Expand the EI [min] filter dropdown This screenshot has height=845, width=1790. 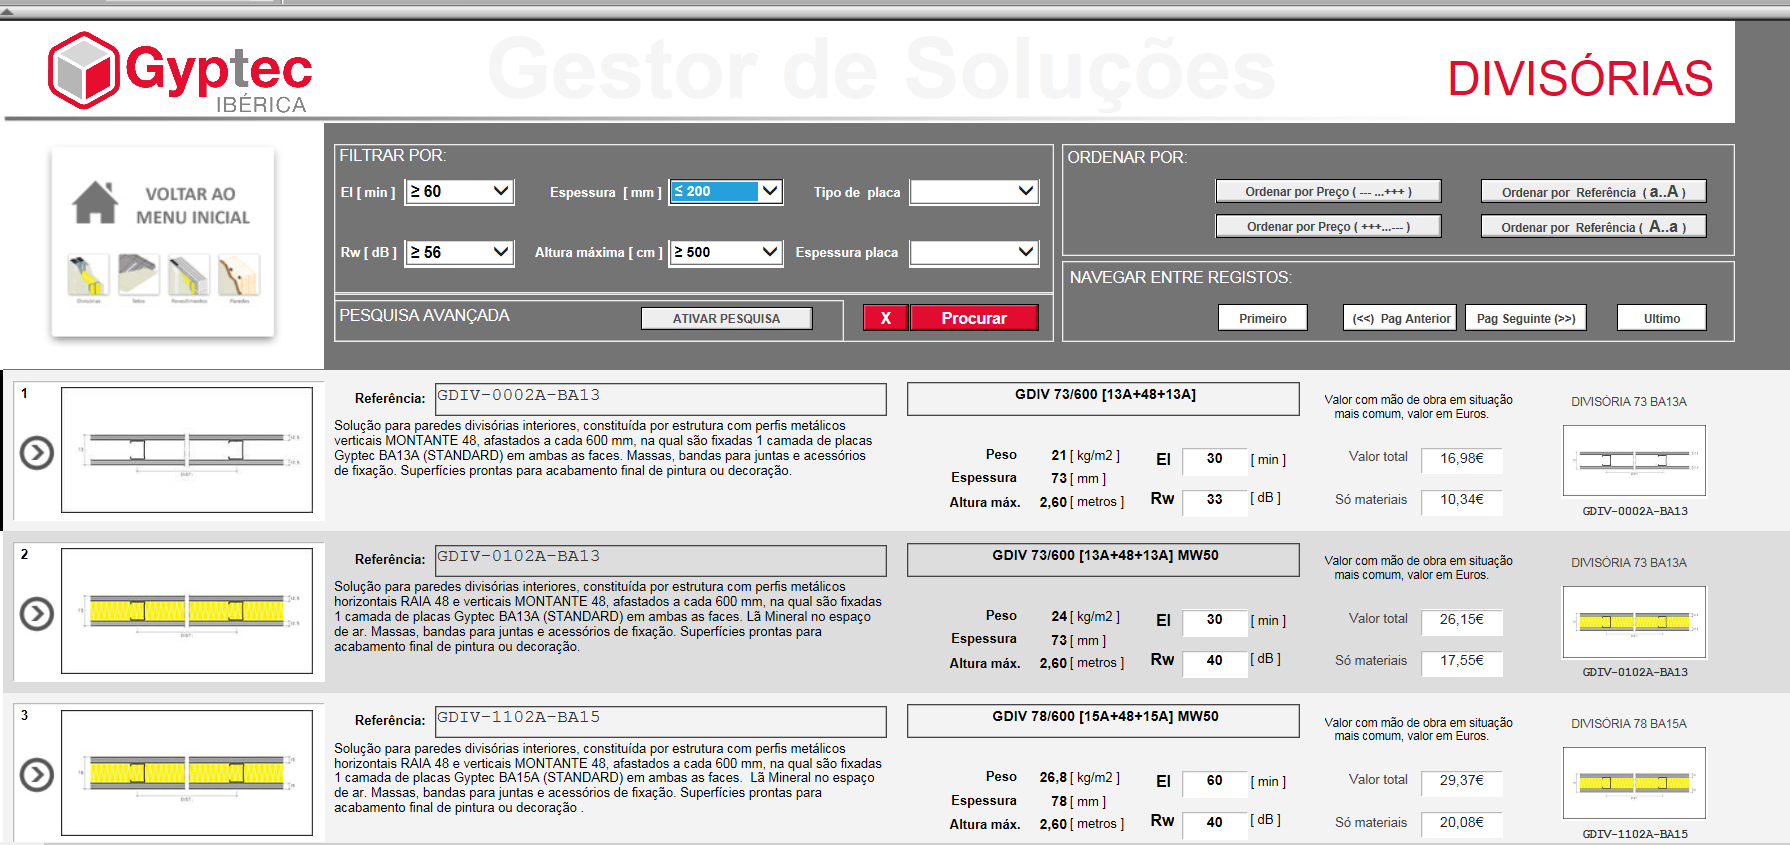501,191
